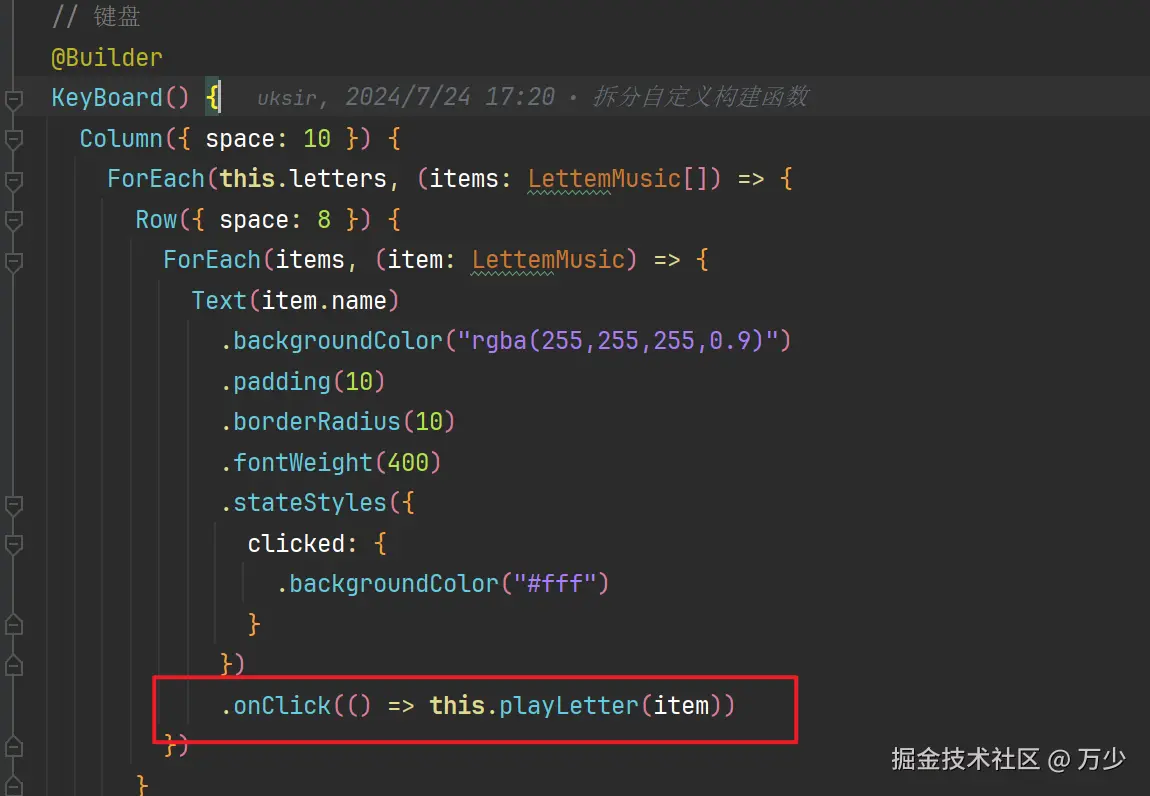
Task: Click this.playLetter in the onClick handler
Action: click(x=534, y=706)
